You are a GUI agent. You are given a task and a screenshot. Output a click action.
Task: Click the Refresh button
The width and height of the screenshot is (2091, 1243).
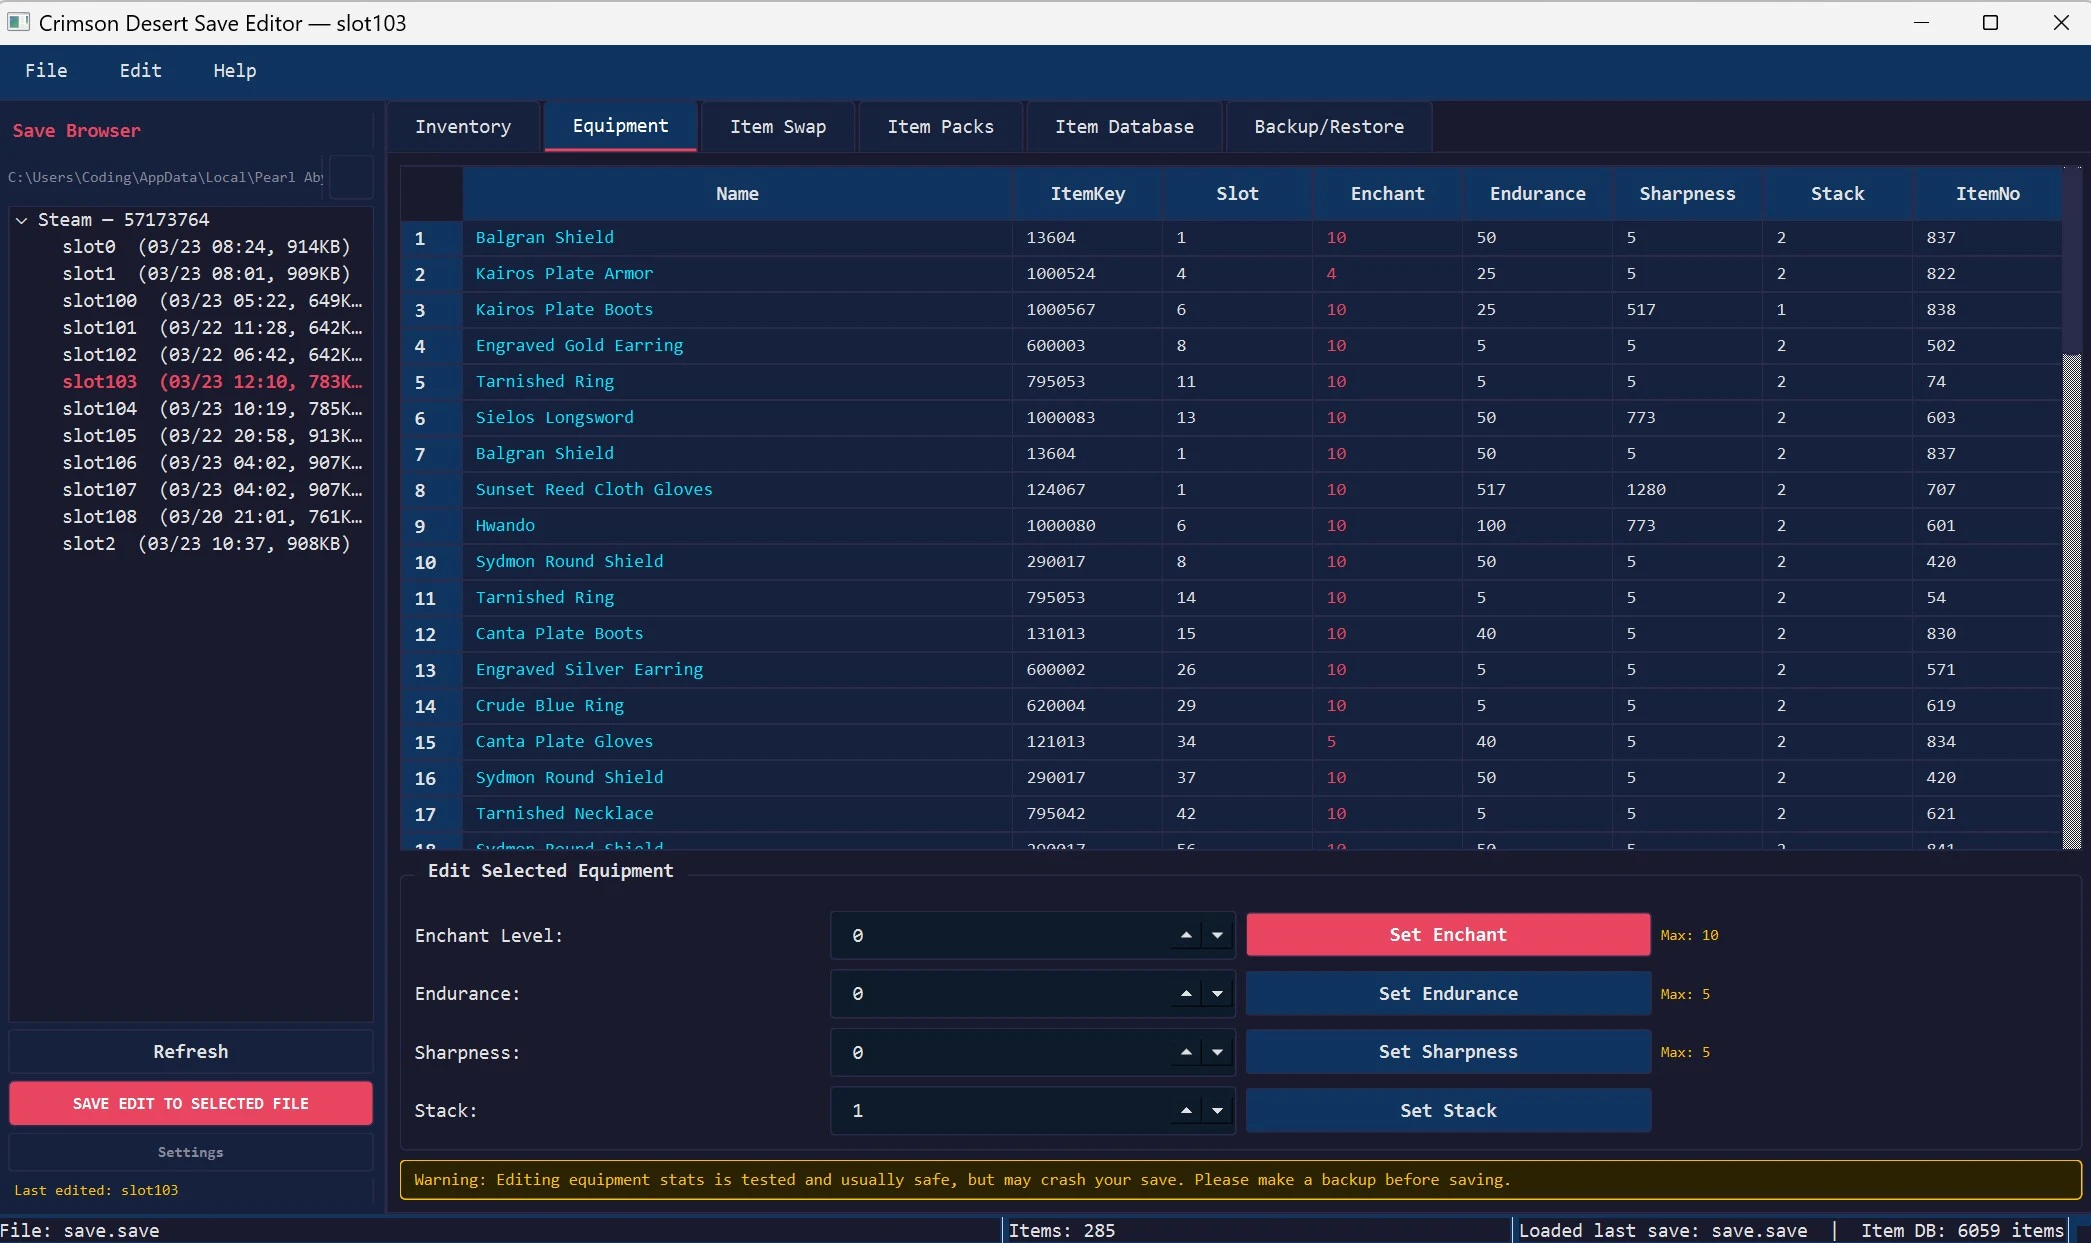pyautogui.click(x=190, y=1051)
